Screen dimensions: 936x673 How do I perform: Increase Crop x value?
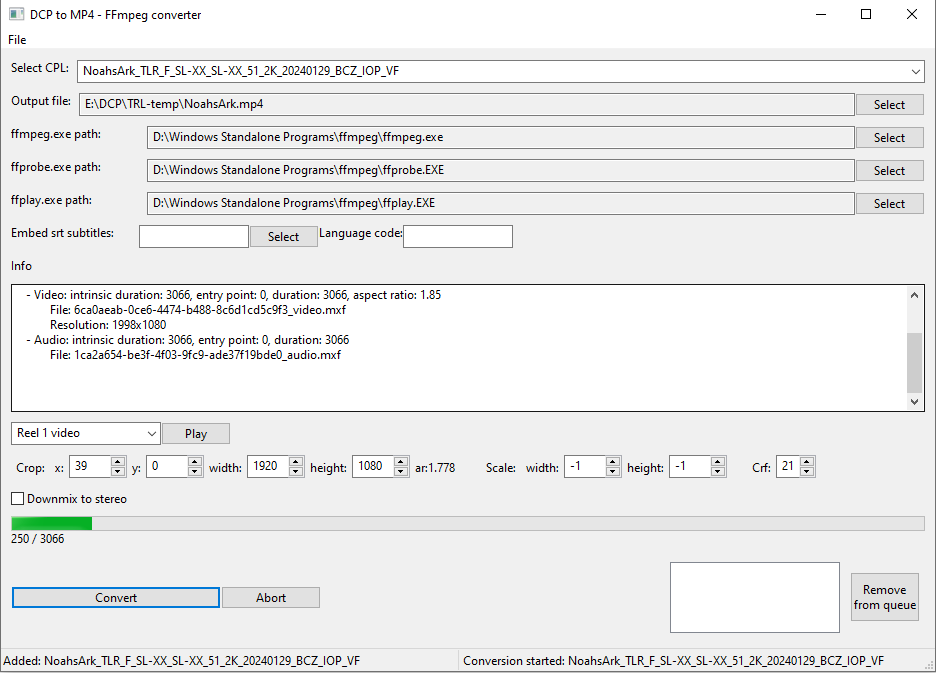[118, 462]
